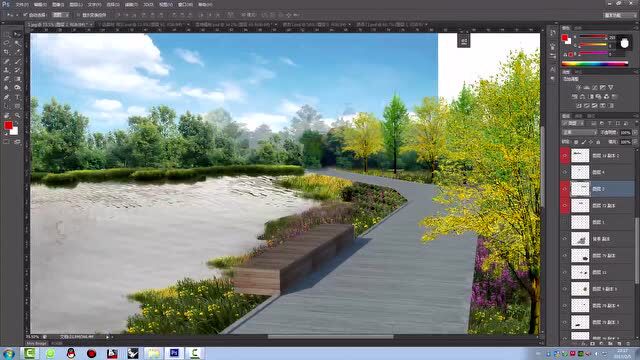The width and height of the screenshot is (640, 360).
Task: Open the 文件 (File) menu
Action: [x=22, y=5]
